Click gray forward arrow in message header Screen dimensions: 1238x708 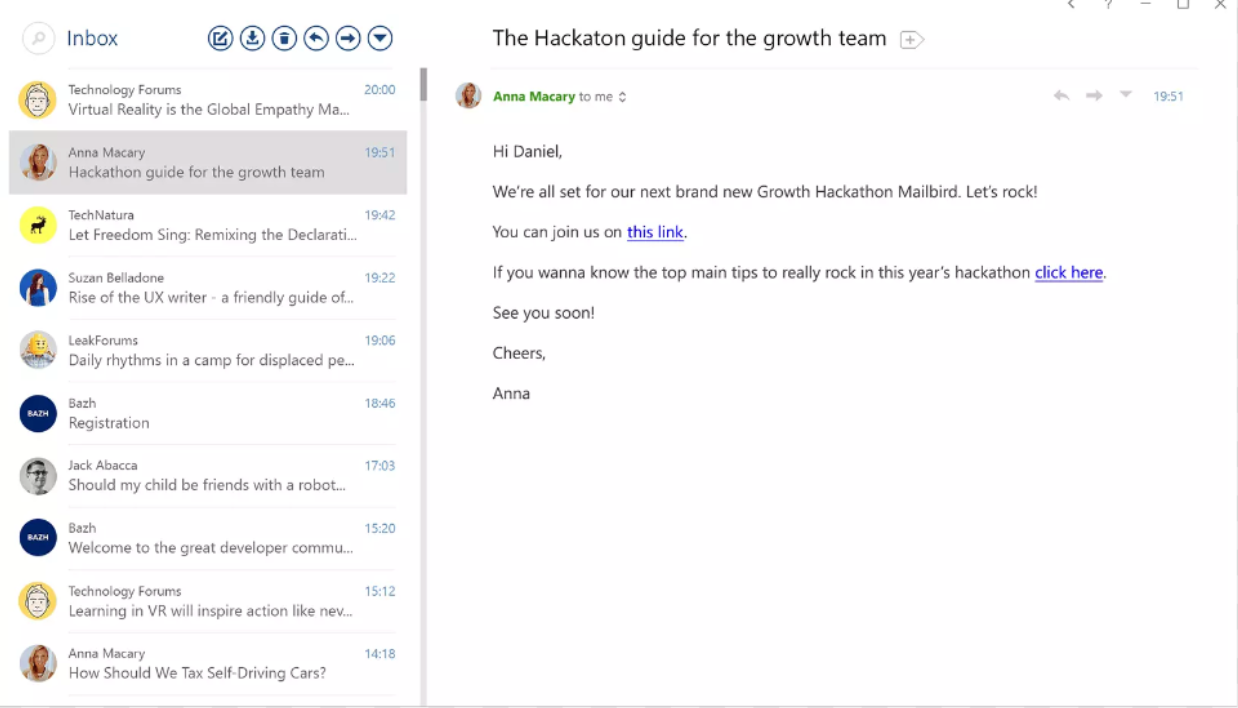(1094, 96)
